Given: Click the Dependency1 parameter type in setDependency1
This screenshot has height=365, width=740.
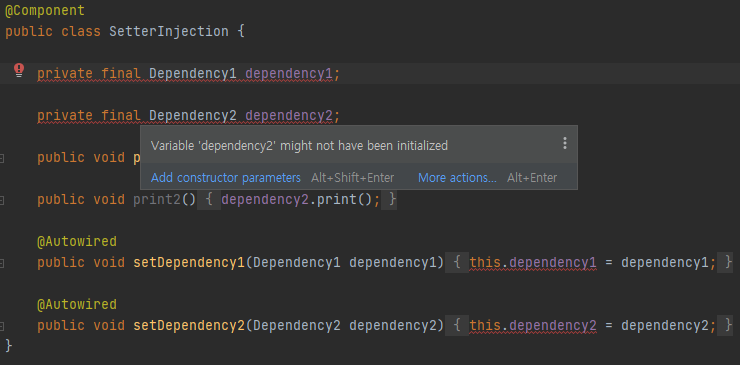Looking at the screenshot, I should click(296, 262).
